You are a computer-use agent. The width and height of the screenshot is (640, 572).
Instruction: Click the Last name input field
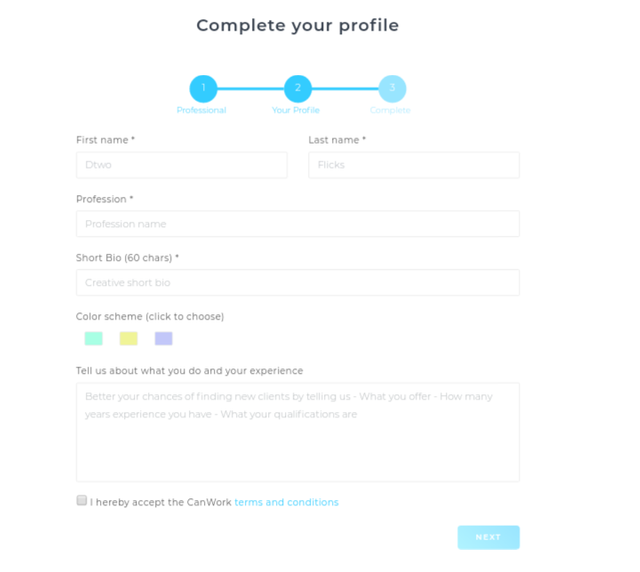(x=413, y=165)
